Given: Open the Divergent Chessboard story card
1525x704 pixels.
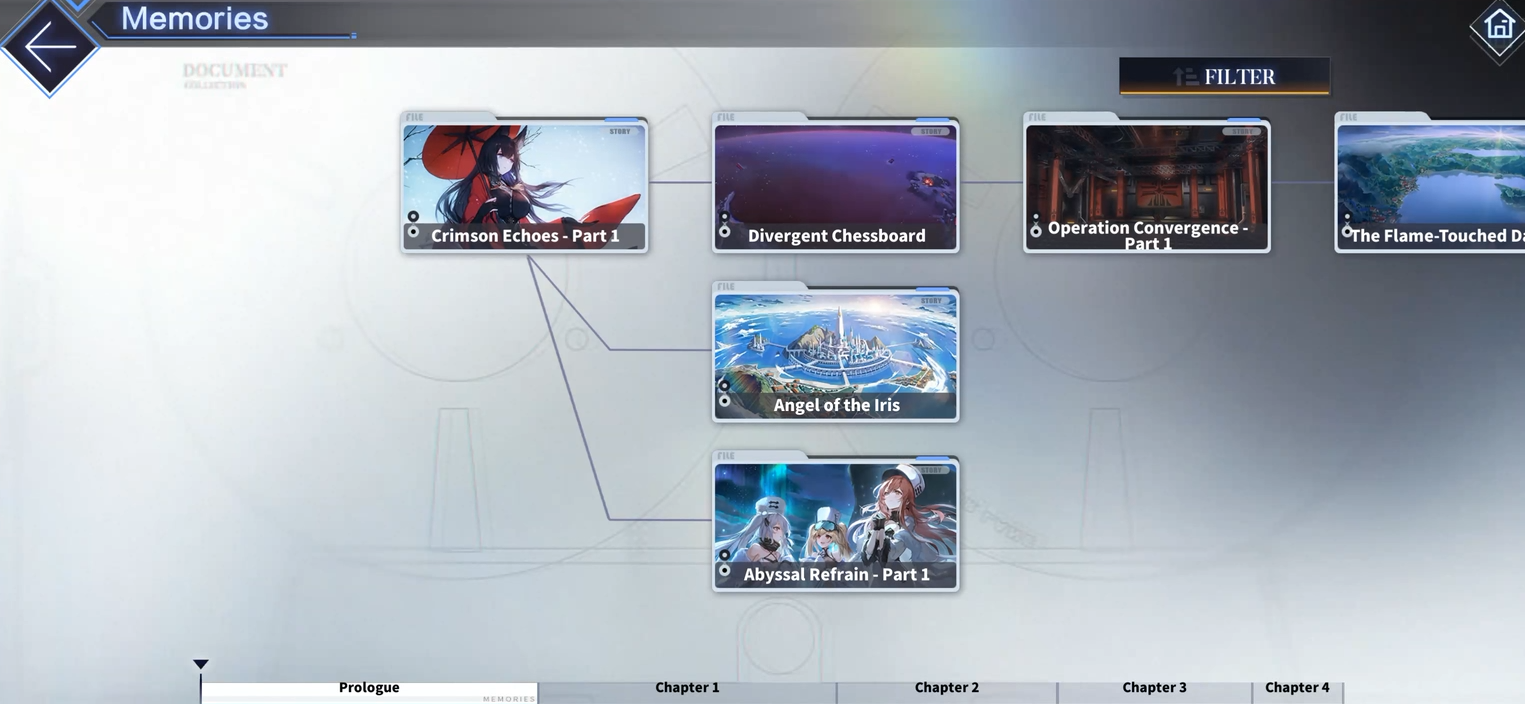Looking at the screenshot, I should (x=835, y=183).
